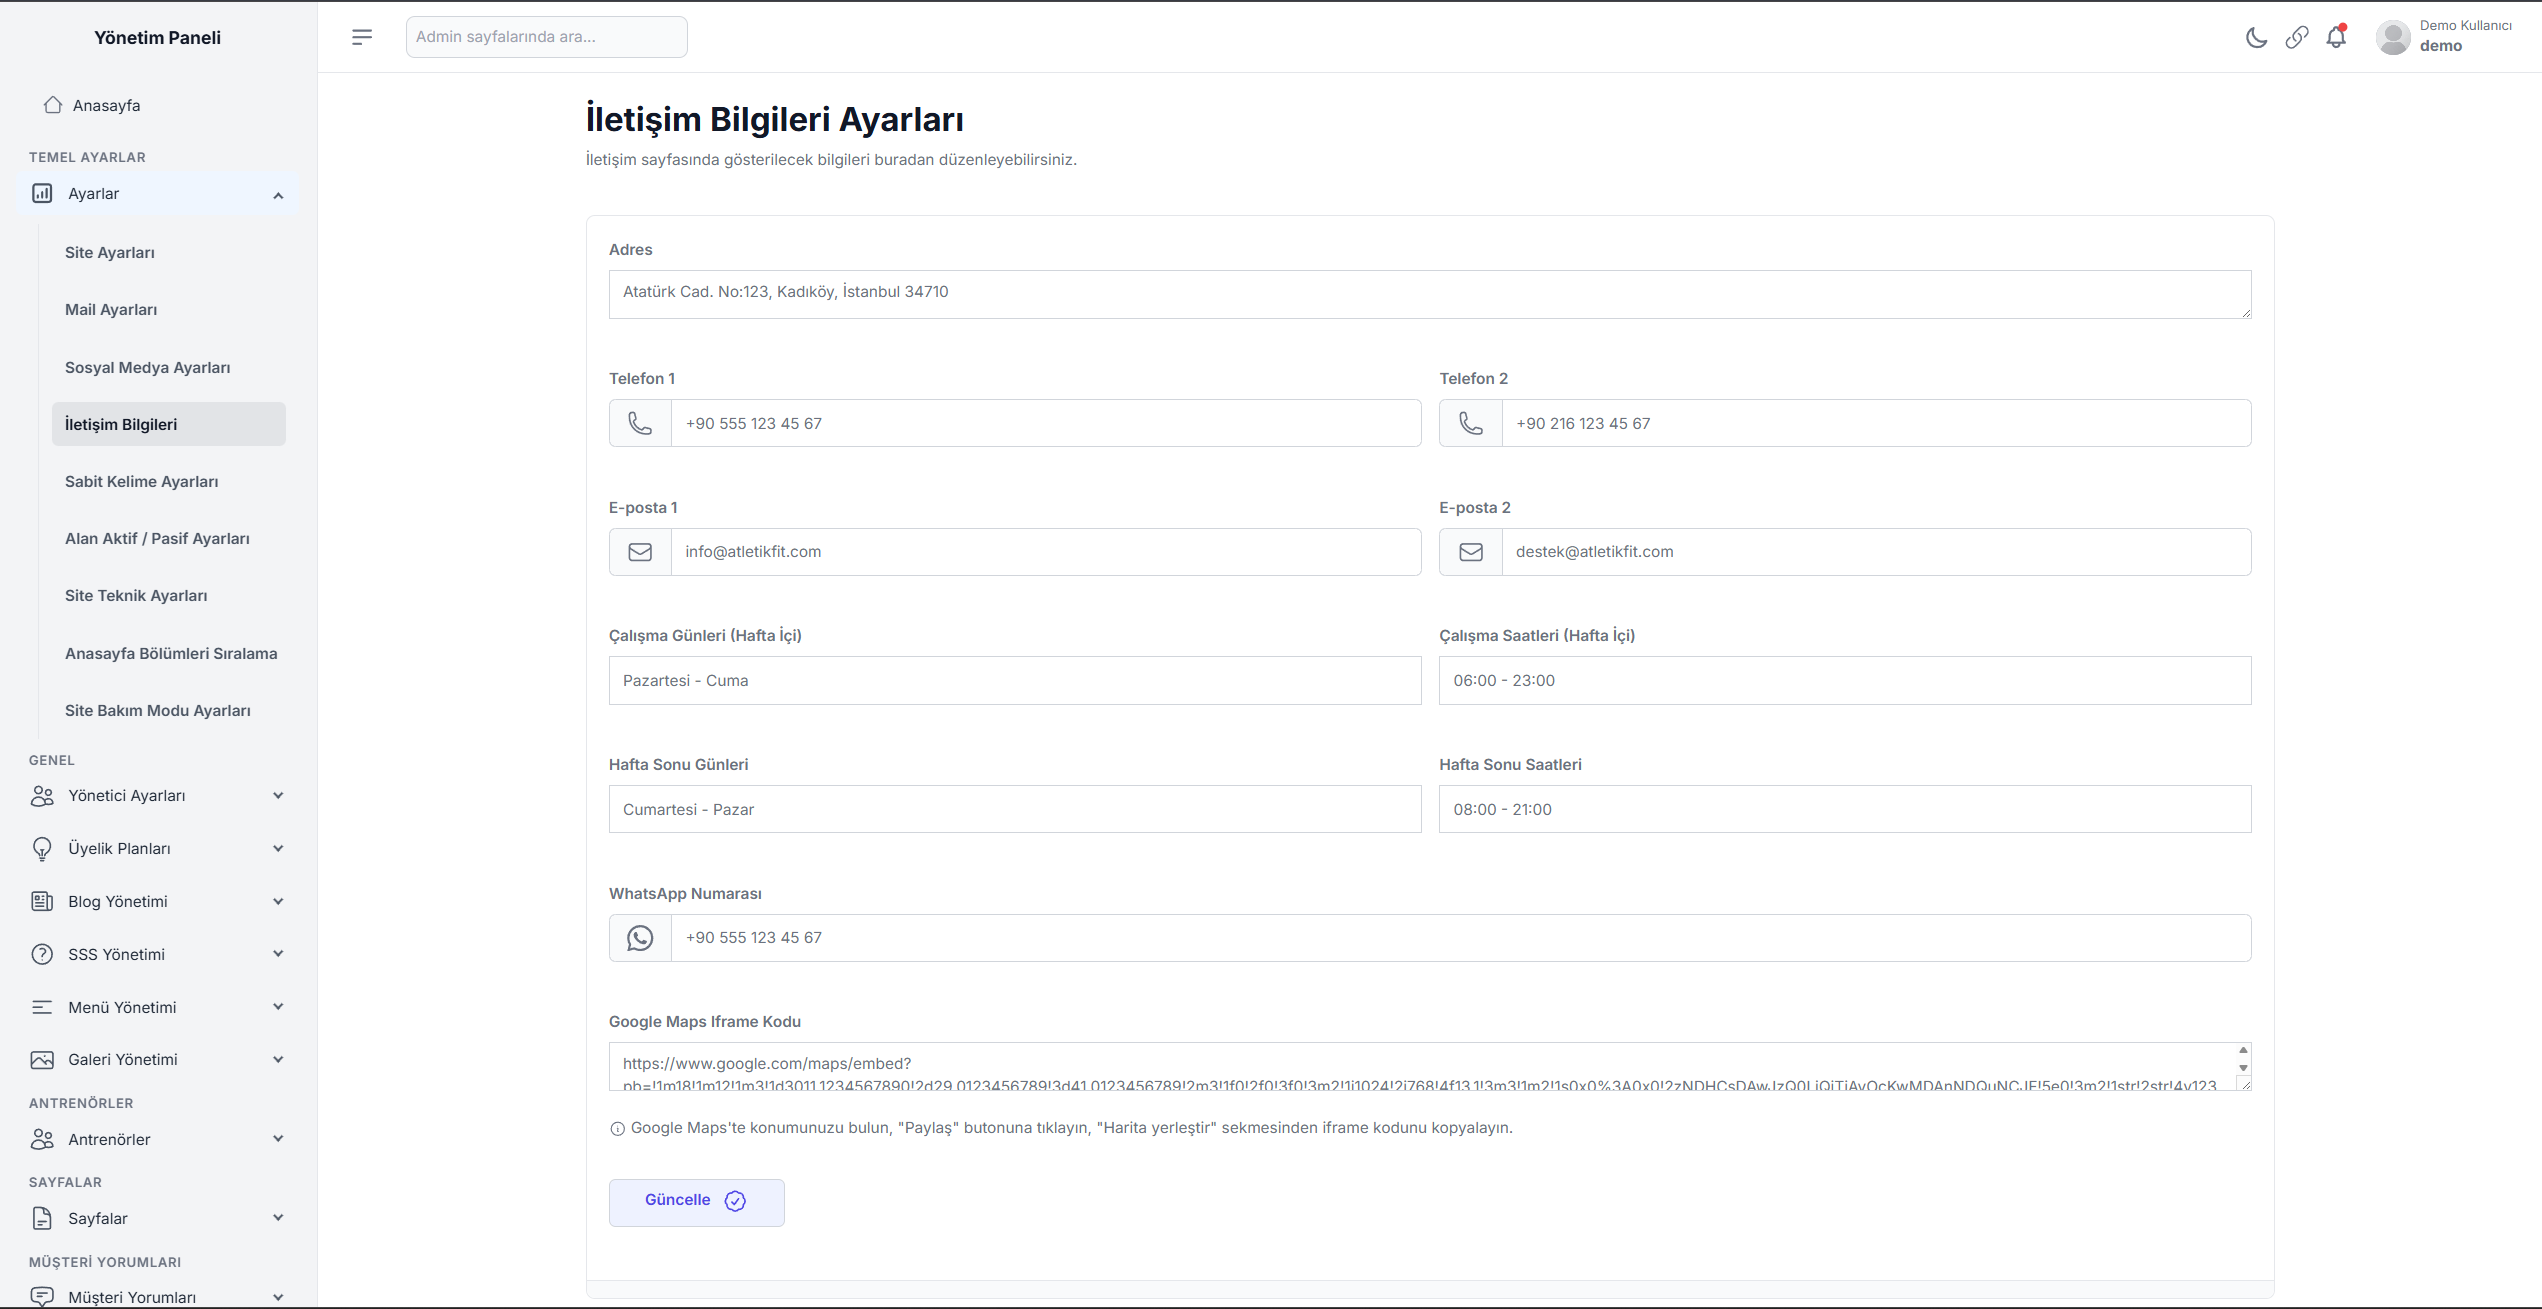
Task: Click scrollbar down arrow in Google Maps textarea
Action: [x=2243, y=1068]
